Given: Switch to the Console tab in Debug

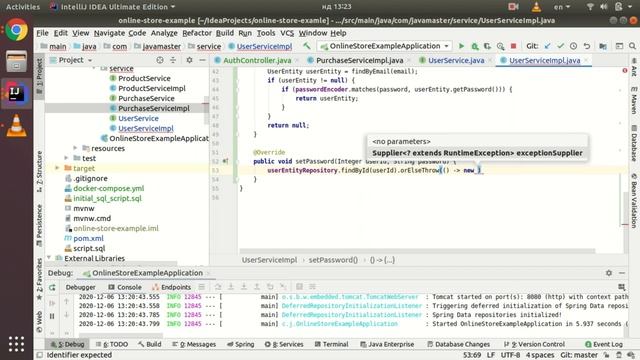Looking at the screenshot, I should point(125,287).
